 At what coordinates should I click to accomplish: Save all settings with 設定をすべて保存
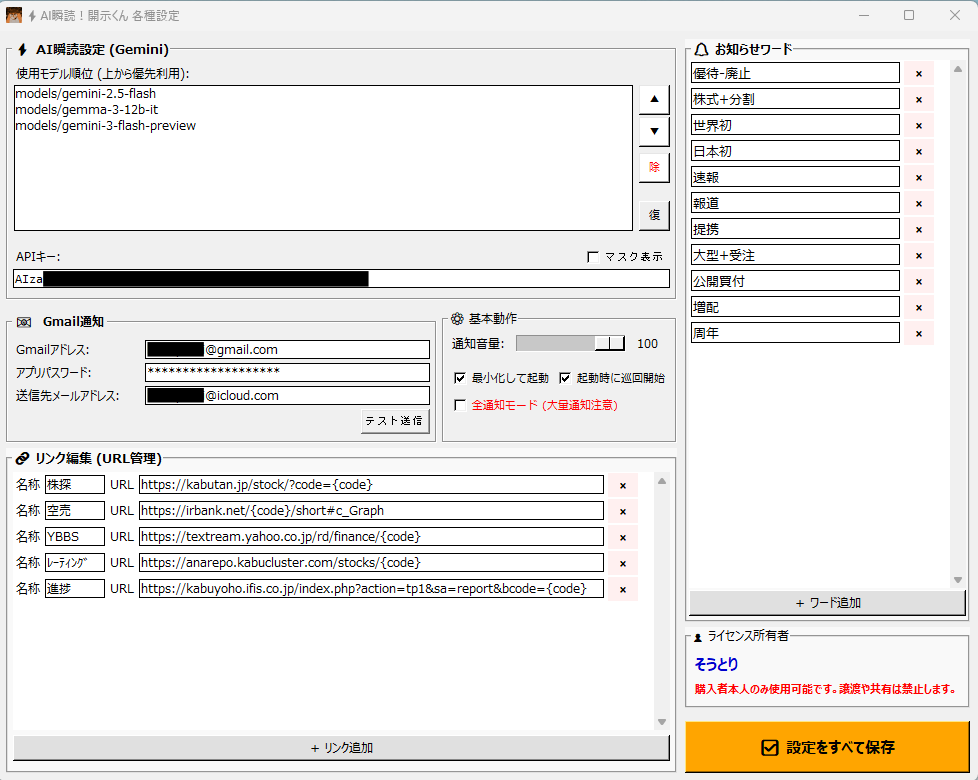(828, 747)
